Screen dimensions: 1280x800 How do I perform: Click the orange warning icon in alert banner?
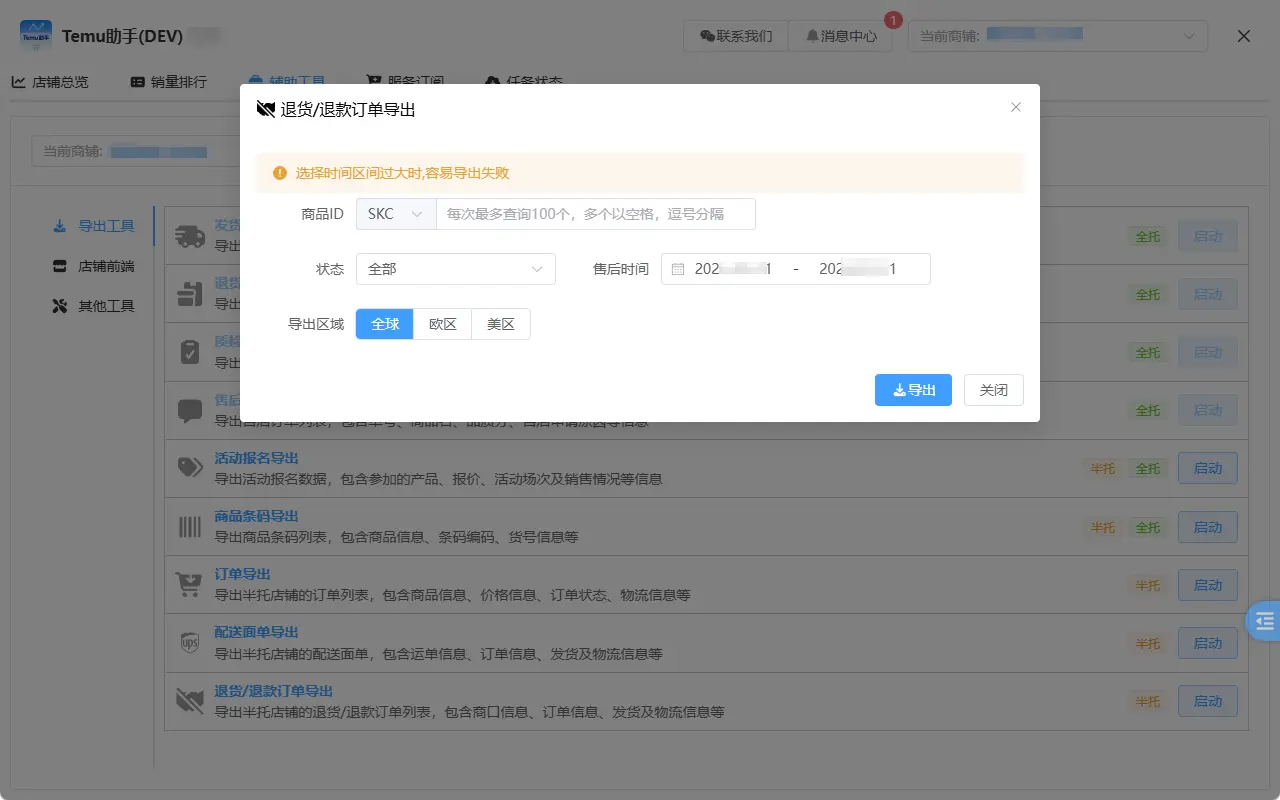pyautogui.click(x=279, y=173)
